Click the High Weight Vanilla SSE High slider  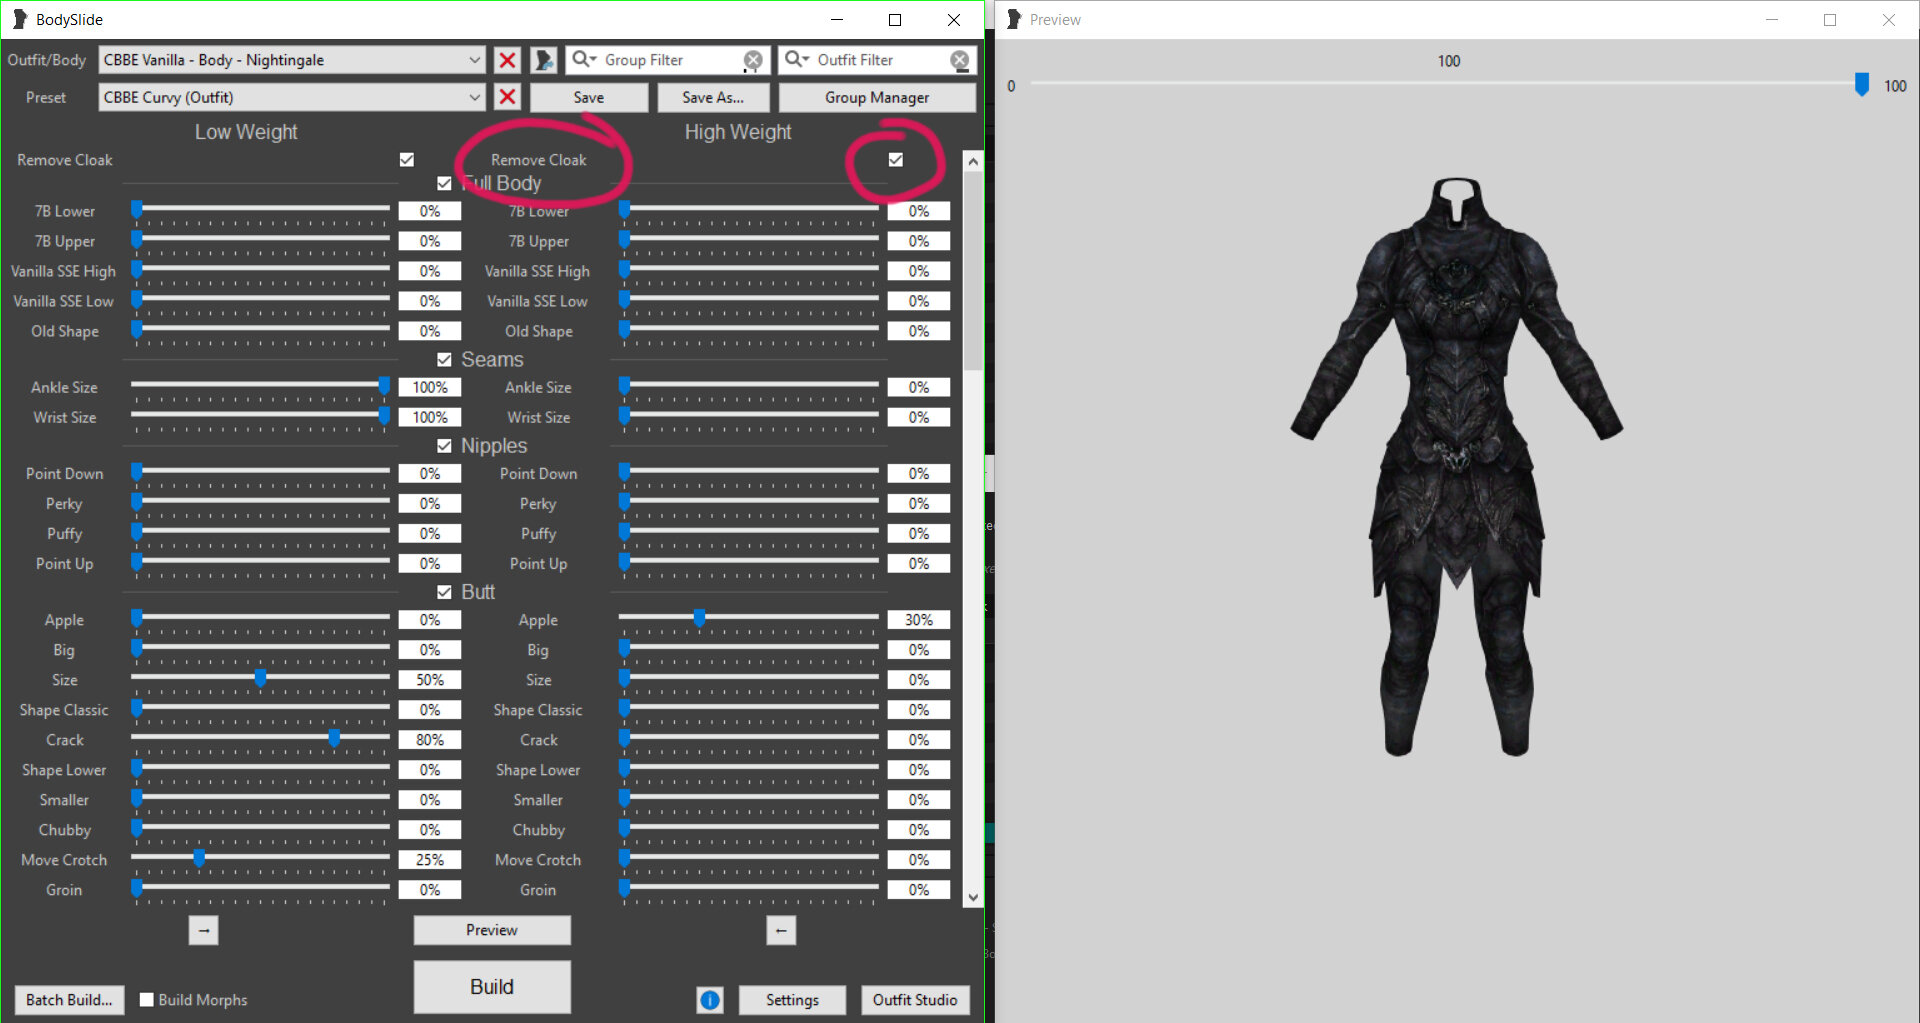tap(749, 271)
